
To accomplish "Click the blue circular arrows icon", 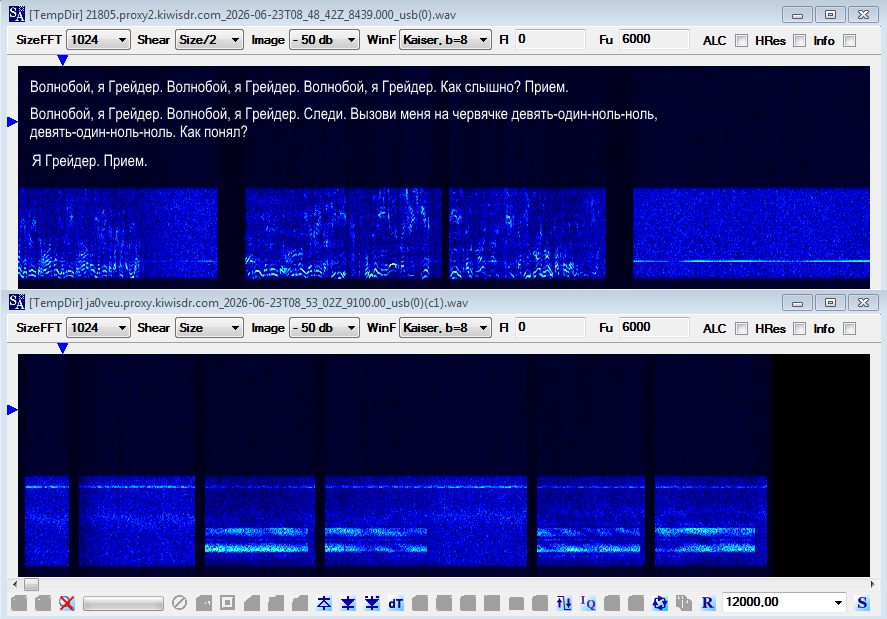I will tap(660, 603).
